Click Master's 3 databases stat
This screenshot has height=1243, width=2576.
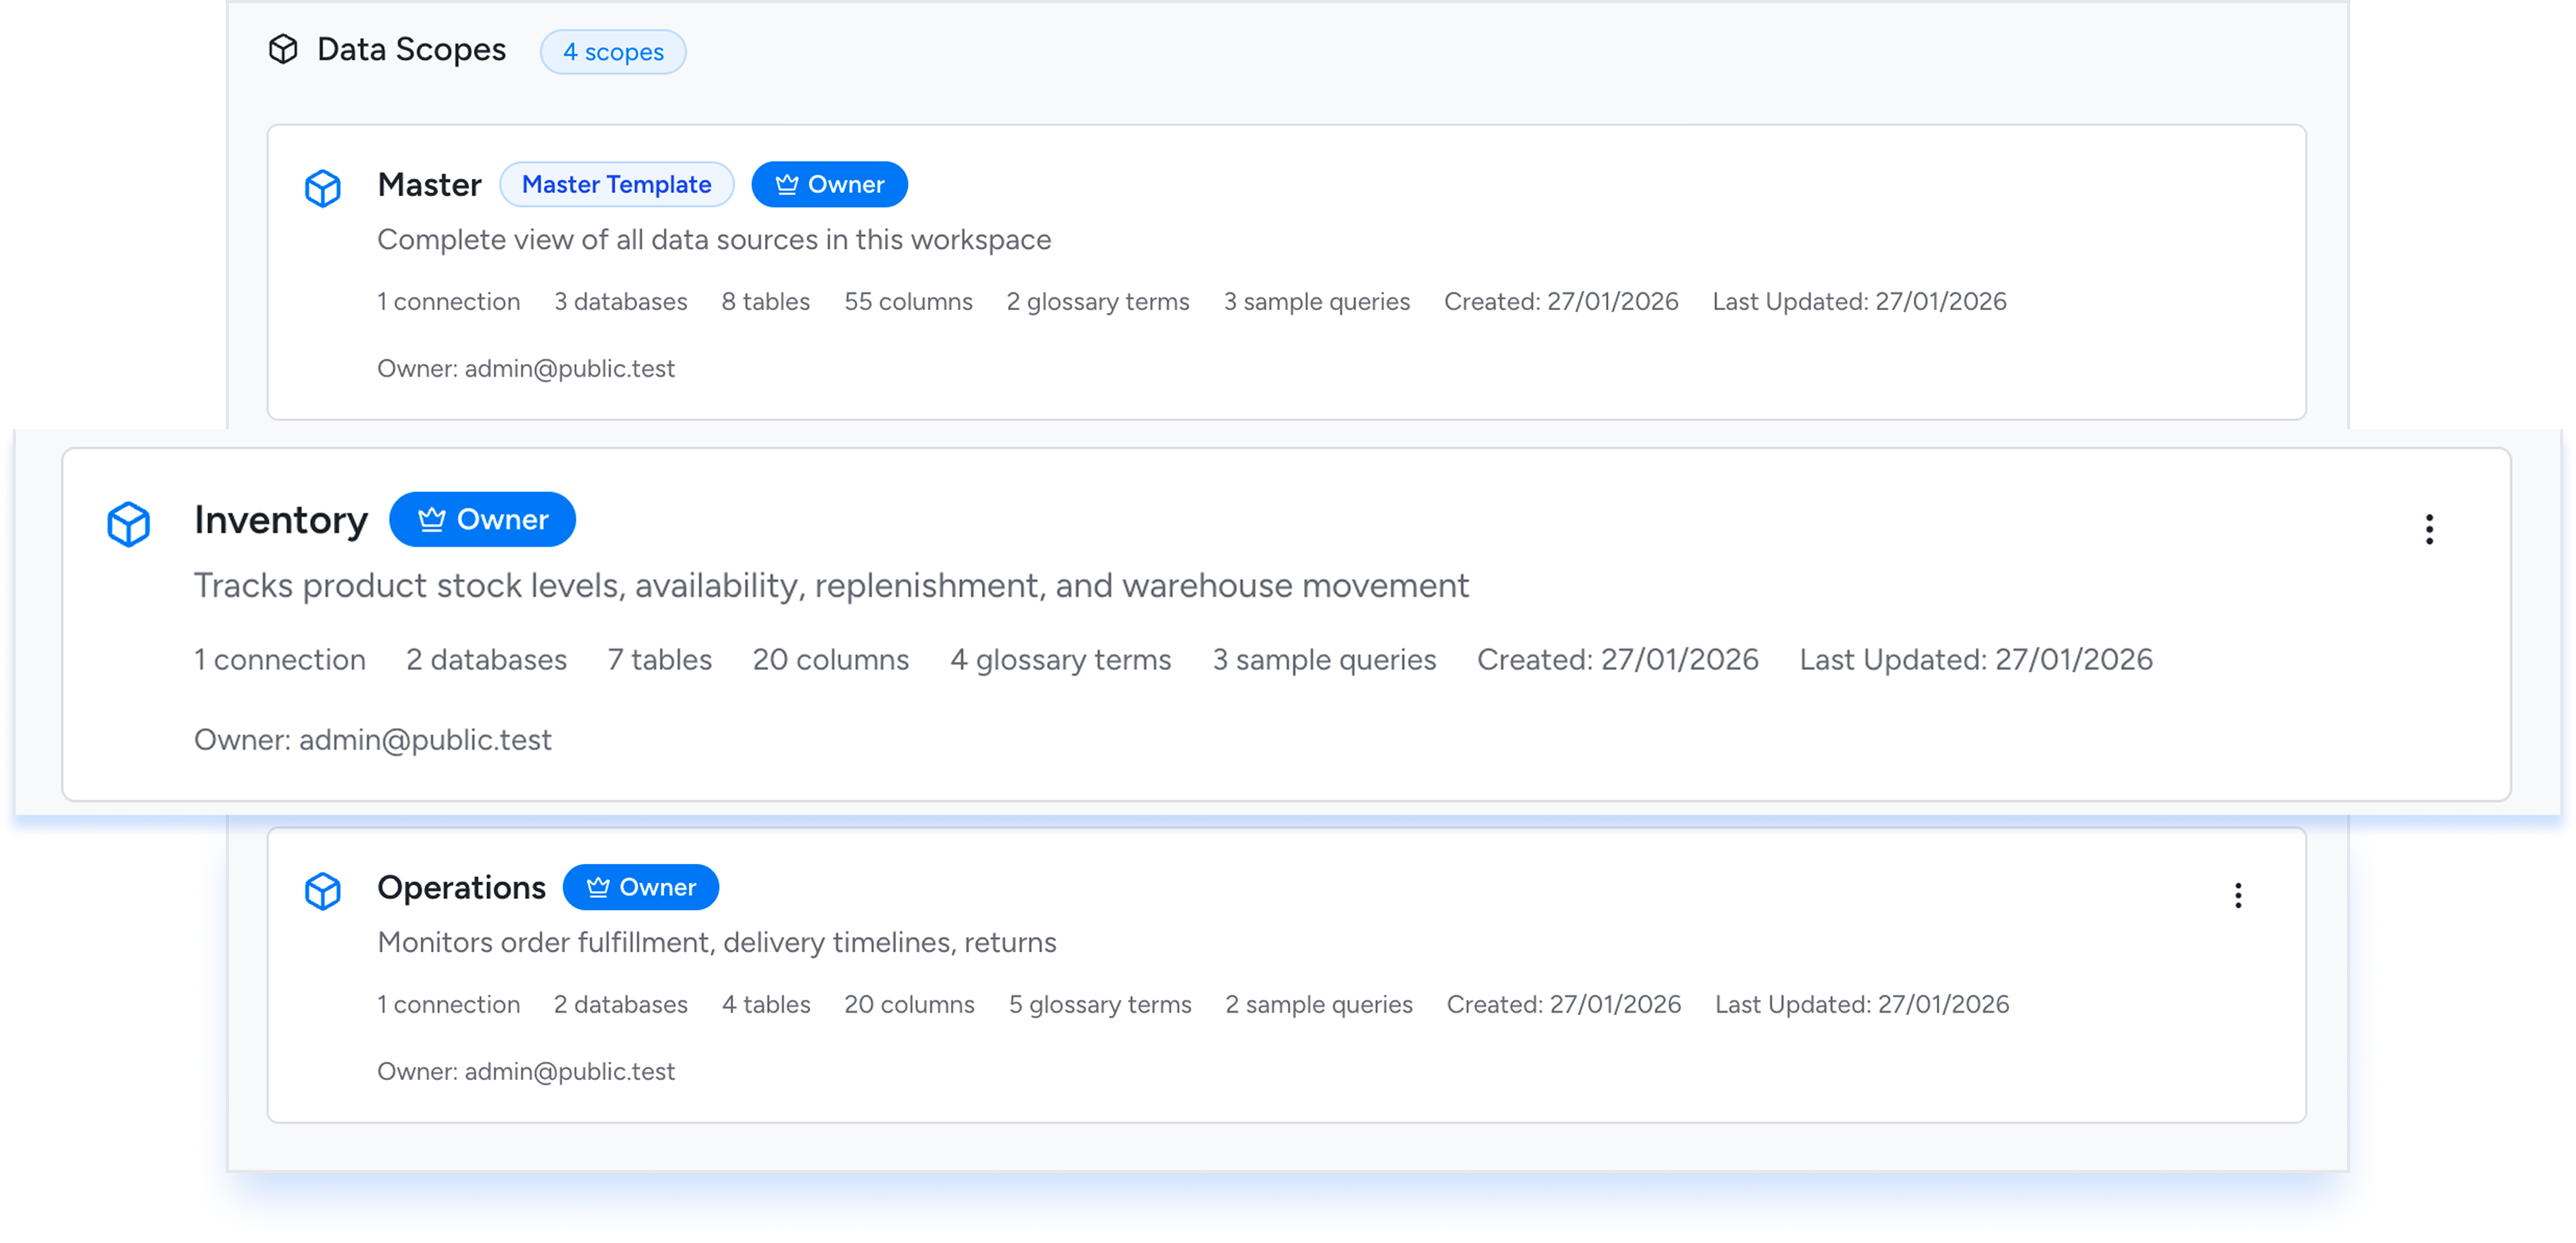coord(620,302)
